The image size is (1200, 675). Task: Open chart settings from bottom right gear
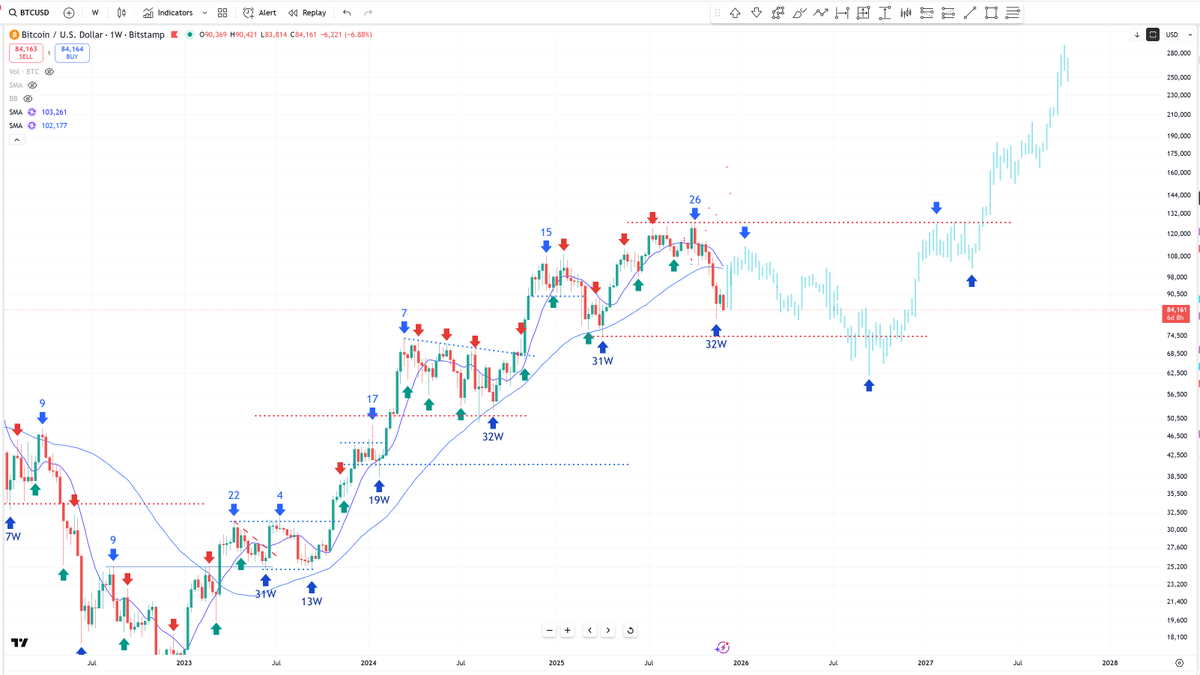(1178, 662)
